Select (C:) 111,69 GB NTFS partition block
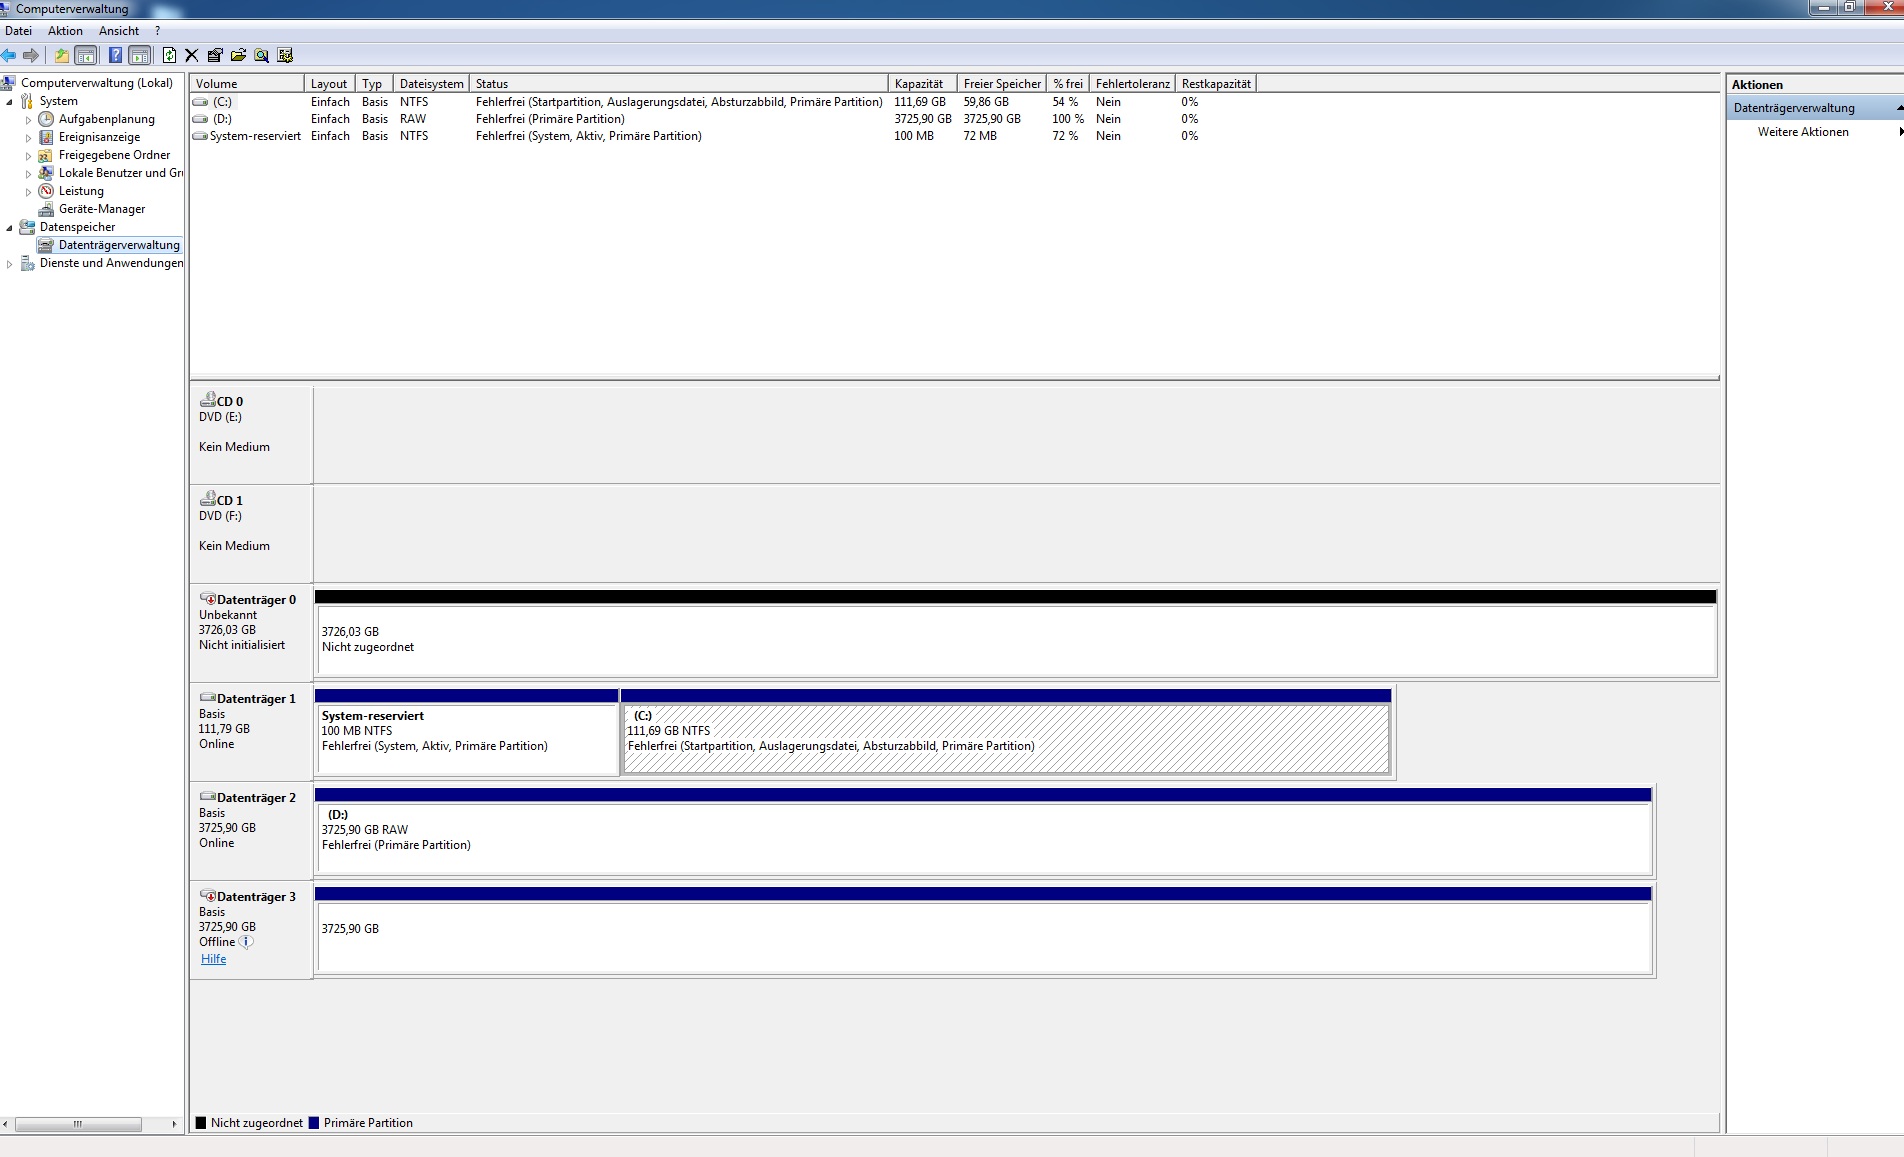This screenshot has height=1157, width=1904. tap(1006, 732)
